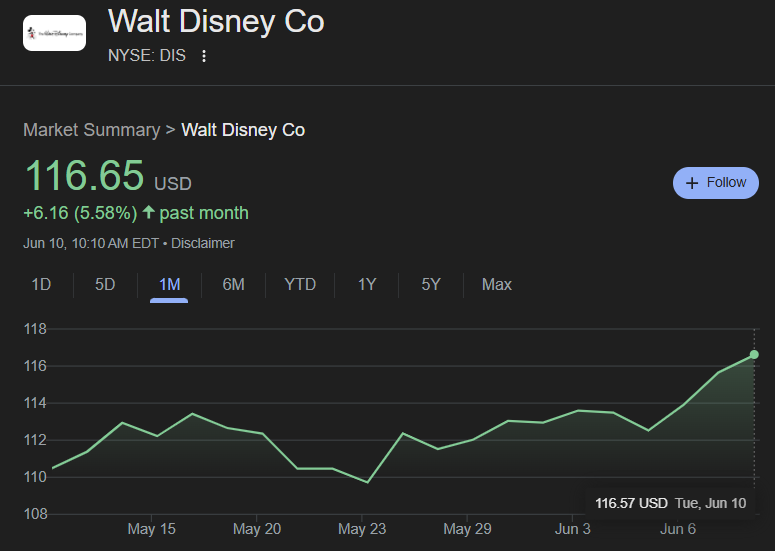The height and width of the screenshot is (551, 775).
Task: Click the Walt Disney Company logo thumbnail
Action: coord(54,33)
